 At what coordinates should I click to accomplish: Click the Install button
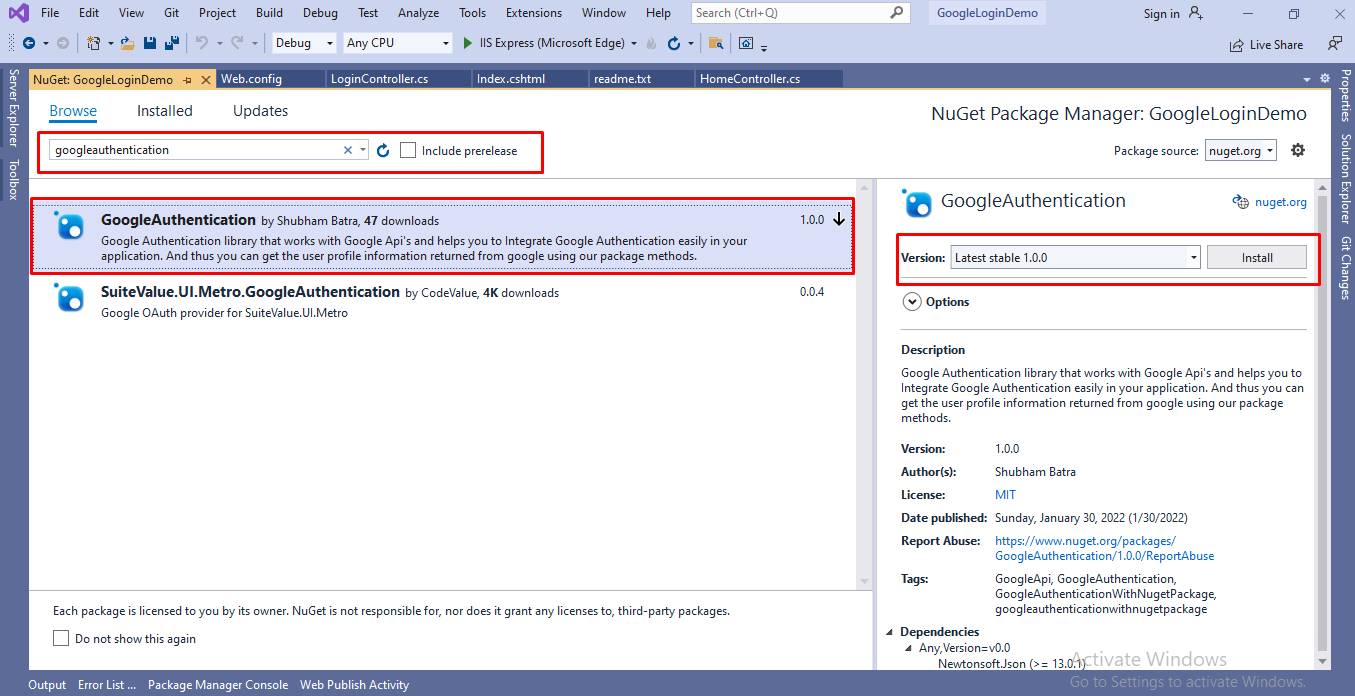(x=1257, y=257)
